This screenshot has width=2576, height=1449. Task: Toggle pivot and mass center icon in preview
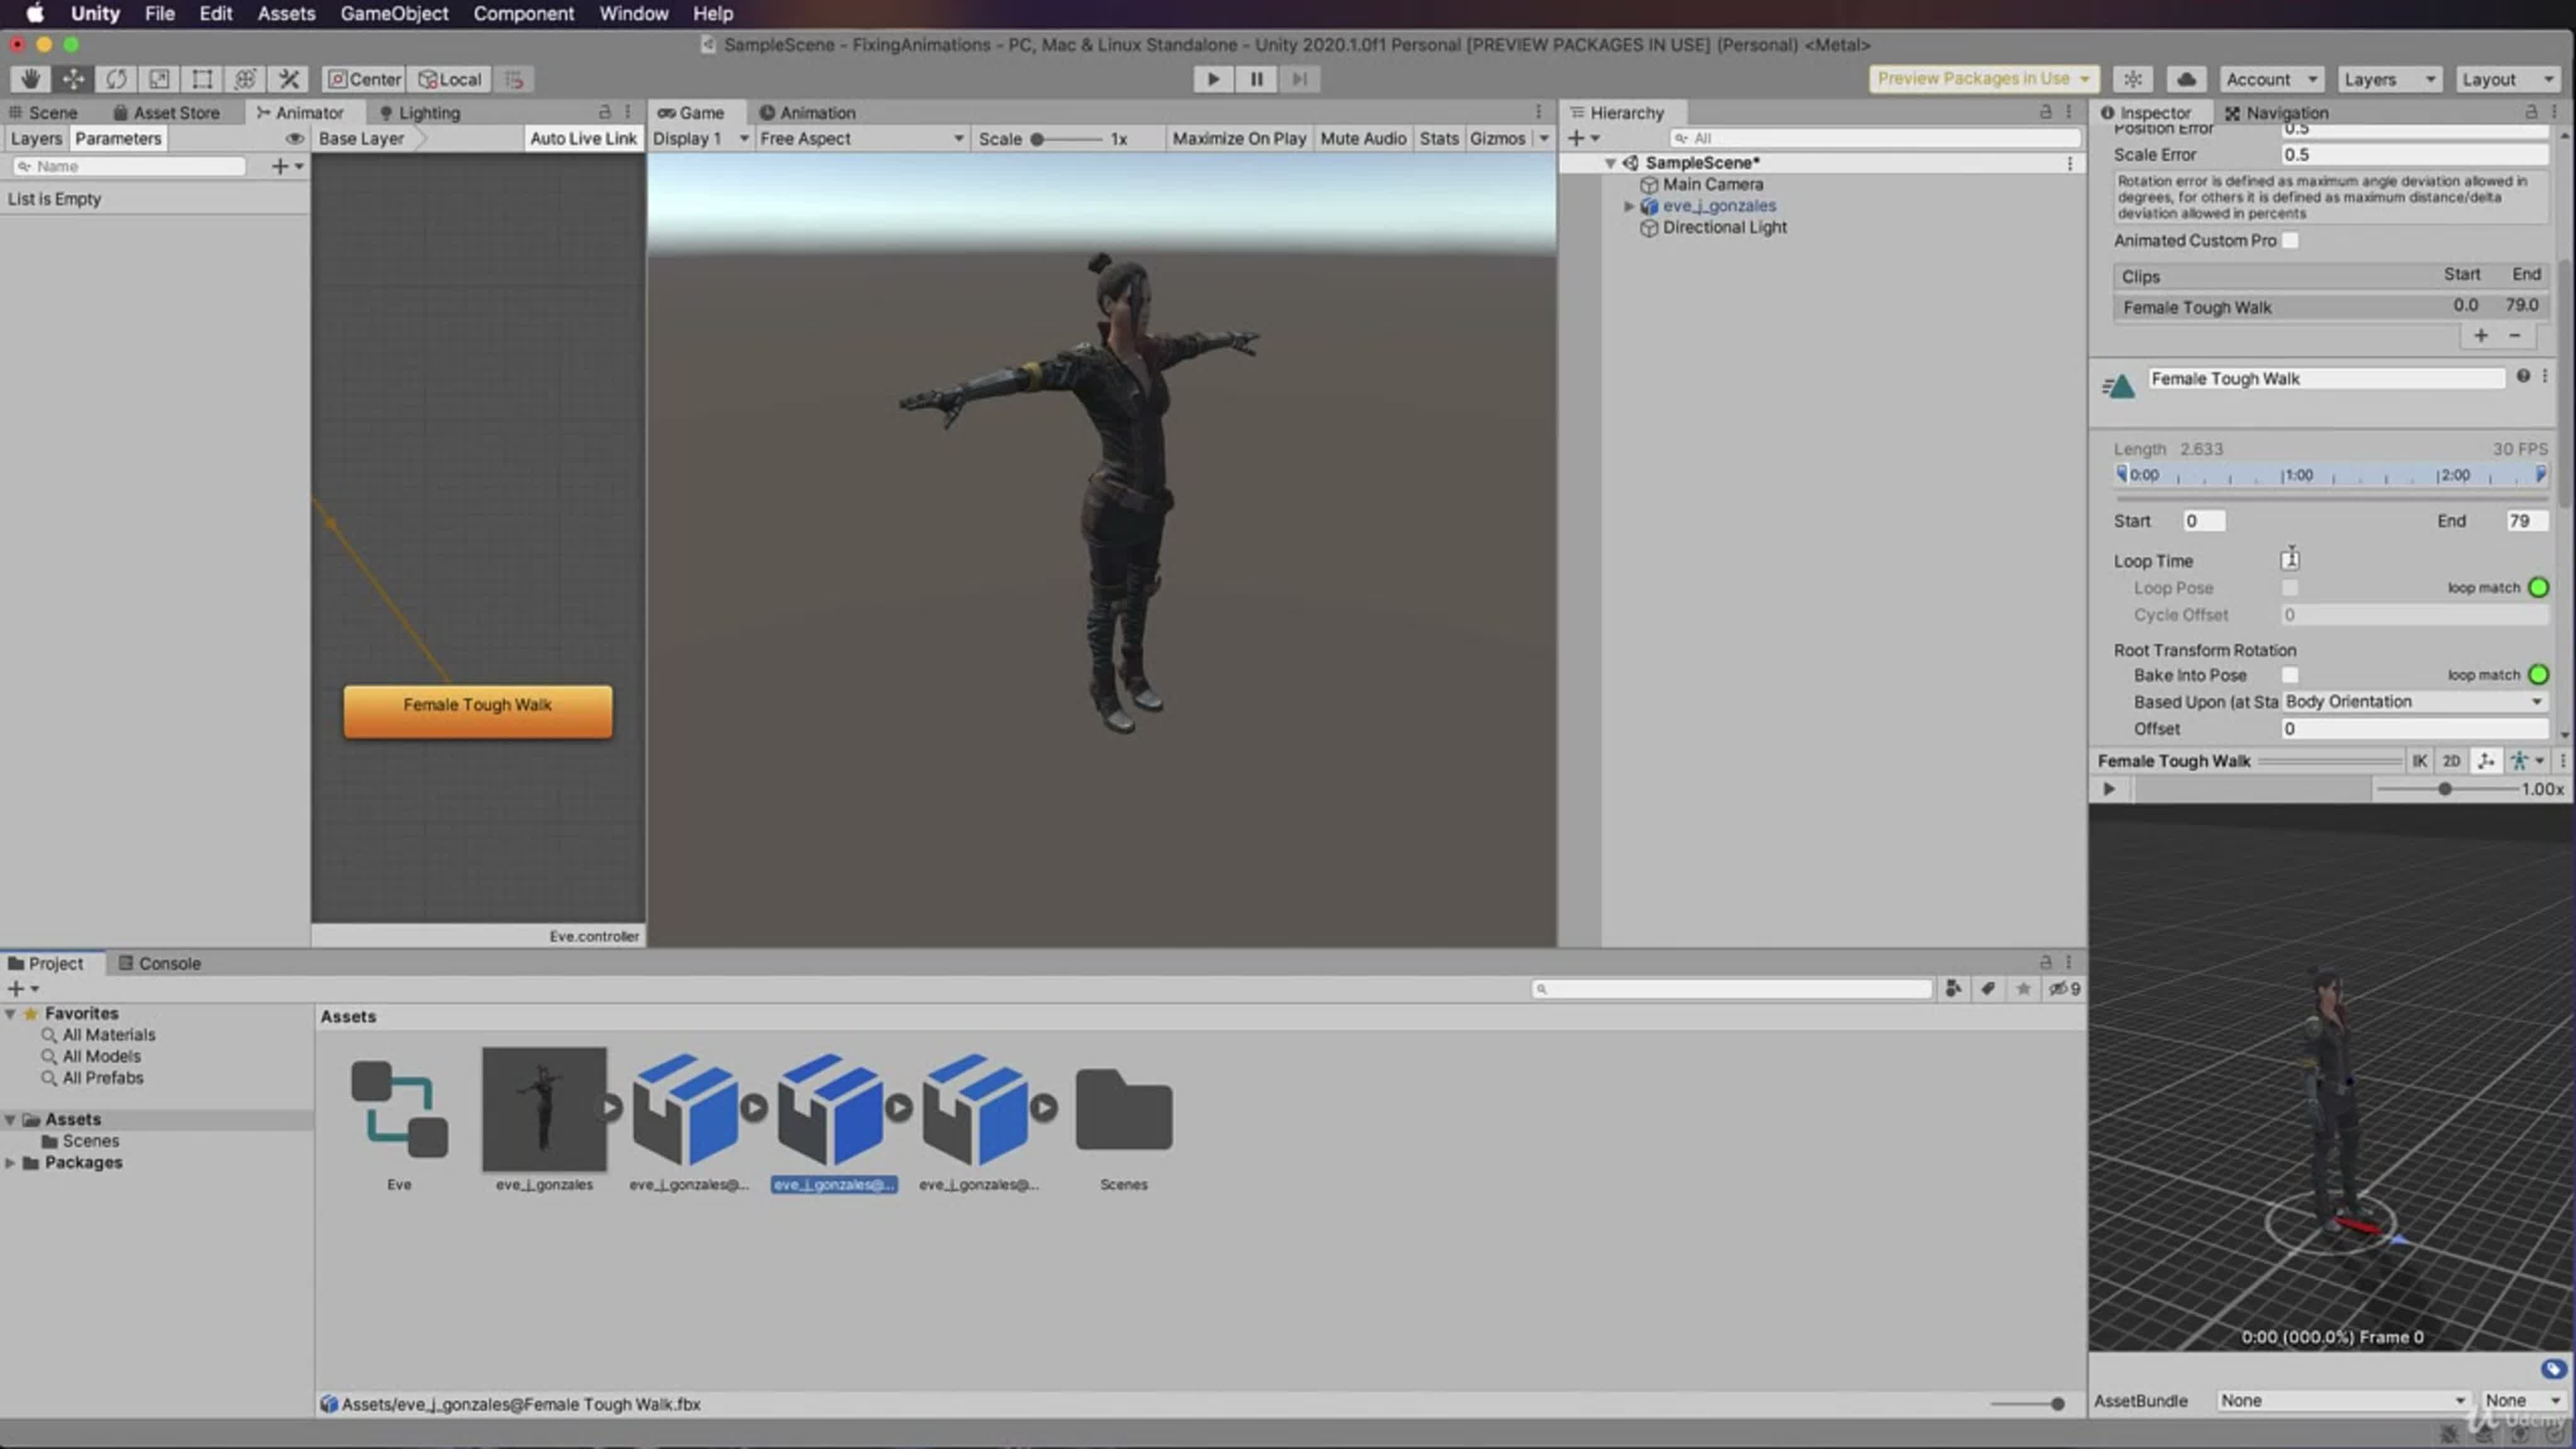tap(2485, 762)
